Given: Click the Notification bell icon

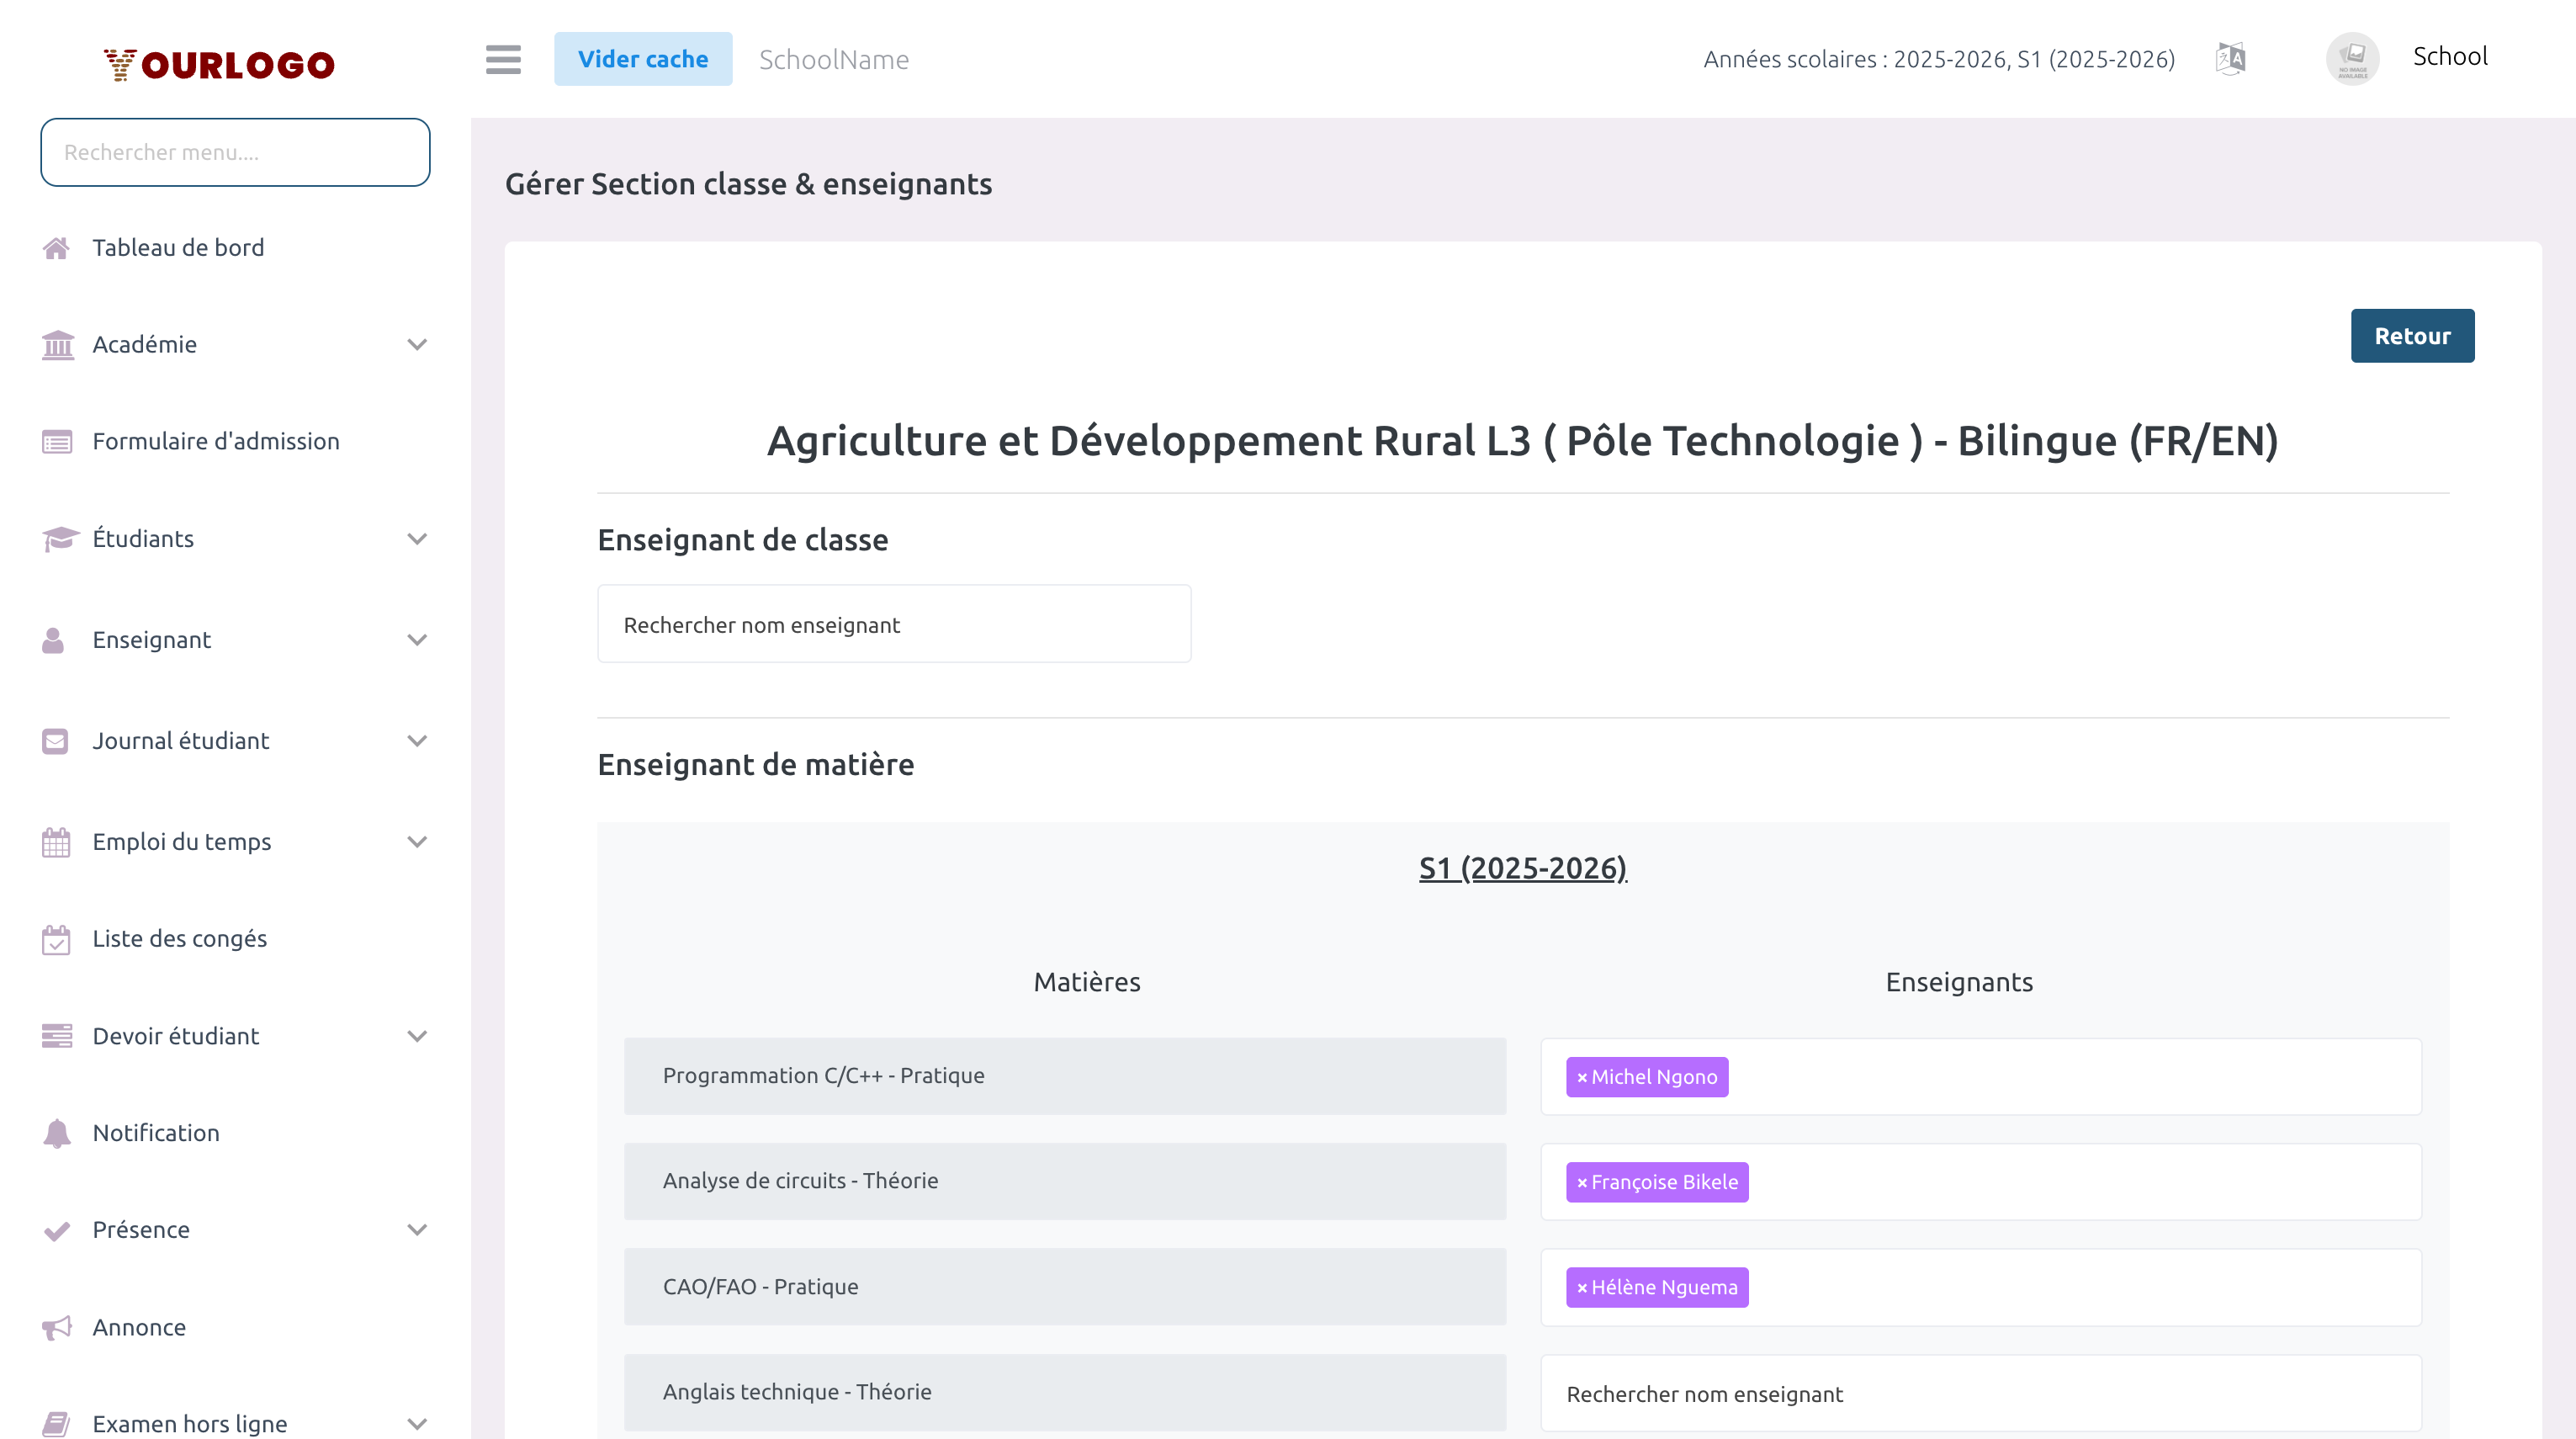Looking at the screenshot, I should pos(56,1133).
